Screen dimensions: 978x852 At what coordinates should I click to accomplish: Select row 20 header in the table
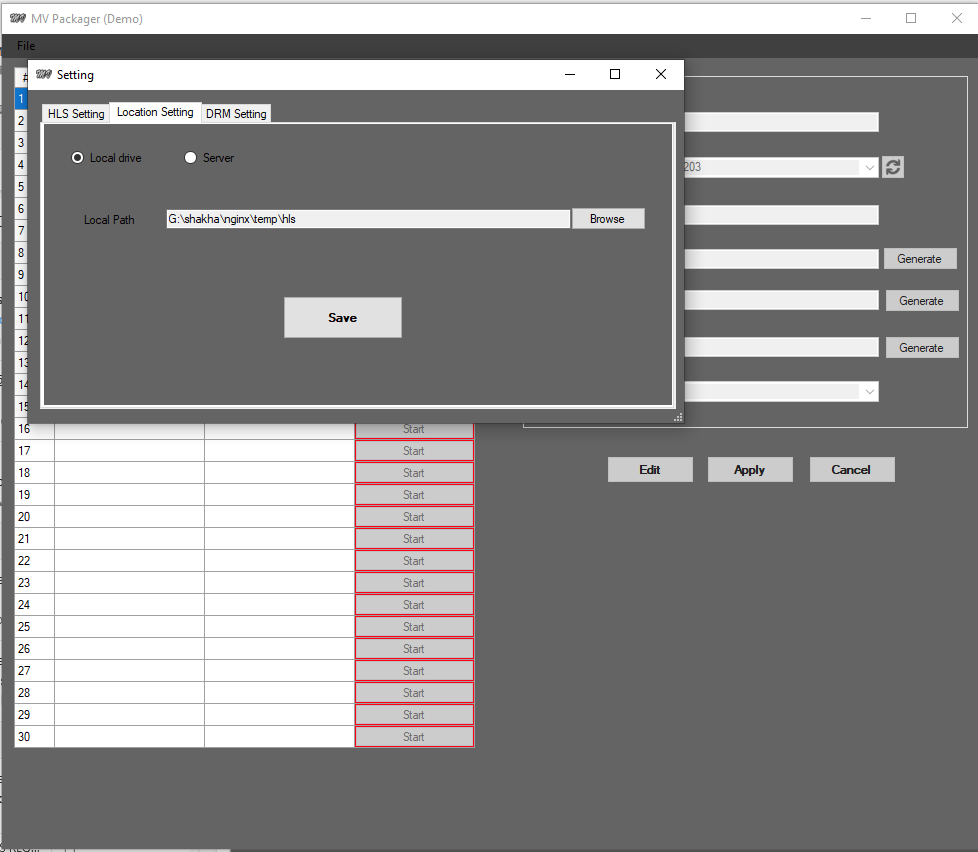click(x=25, y=517)
